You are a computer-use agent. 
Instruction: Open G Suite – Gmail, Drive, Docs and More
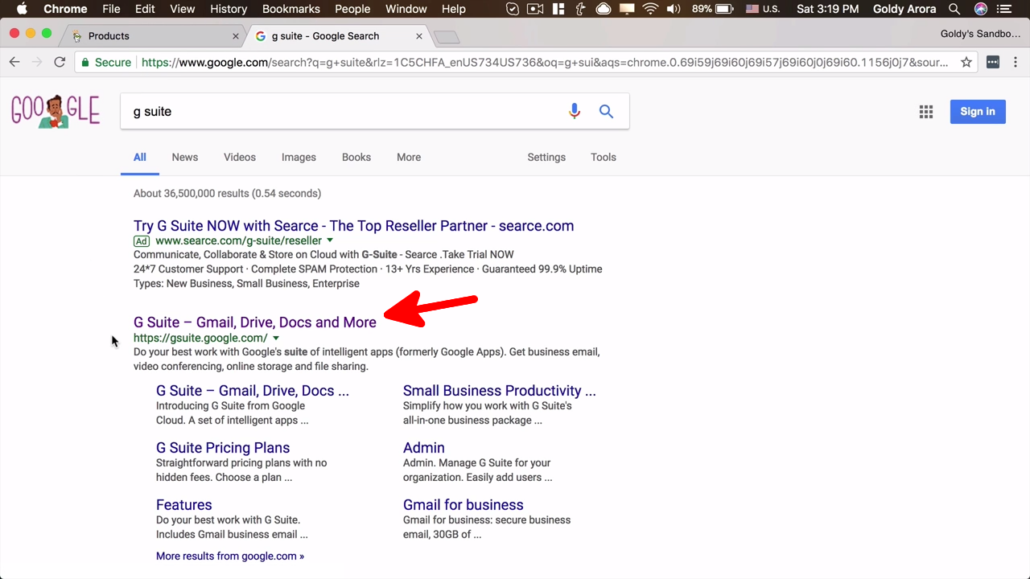(255, 322)
